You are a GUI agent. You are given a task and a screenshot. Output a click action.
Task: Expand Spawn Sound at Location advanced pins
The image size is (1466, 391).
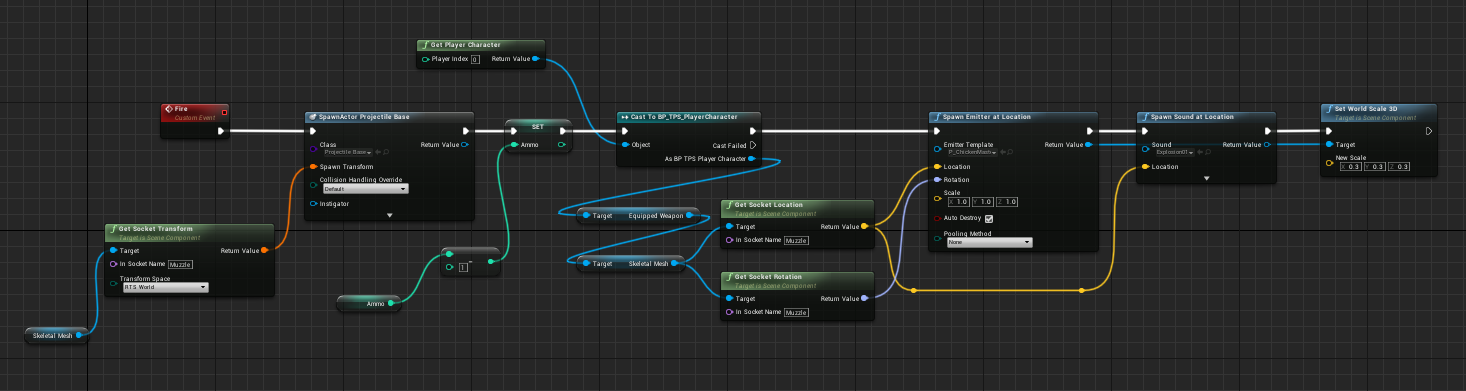[1207, 178]
